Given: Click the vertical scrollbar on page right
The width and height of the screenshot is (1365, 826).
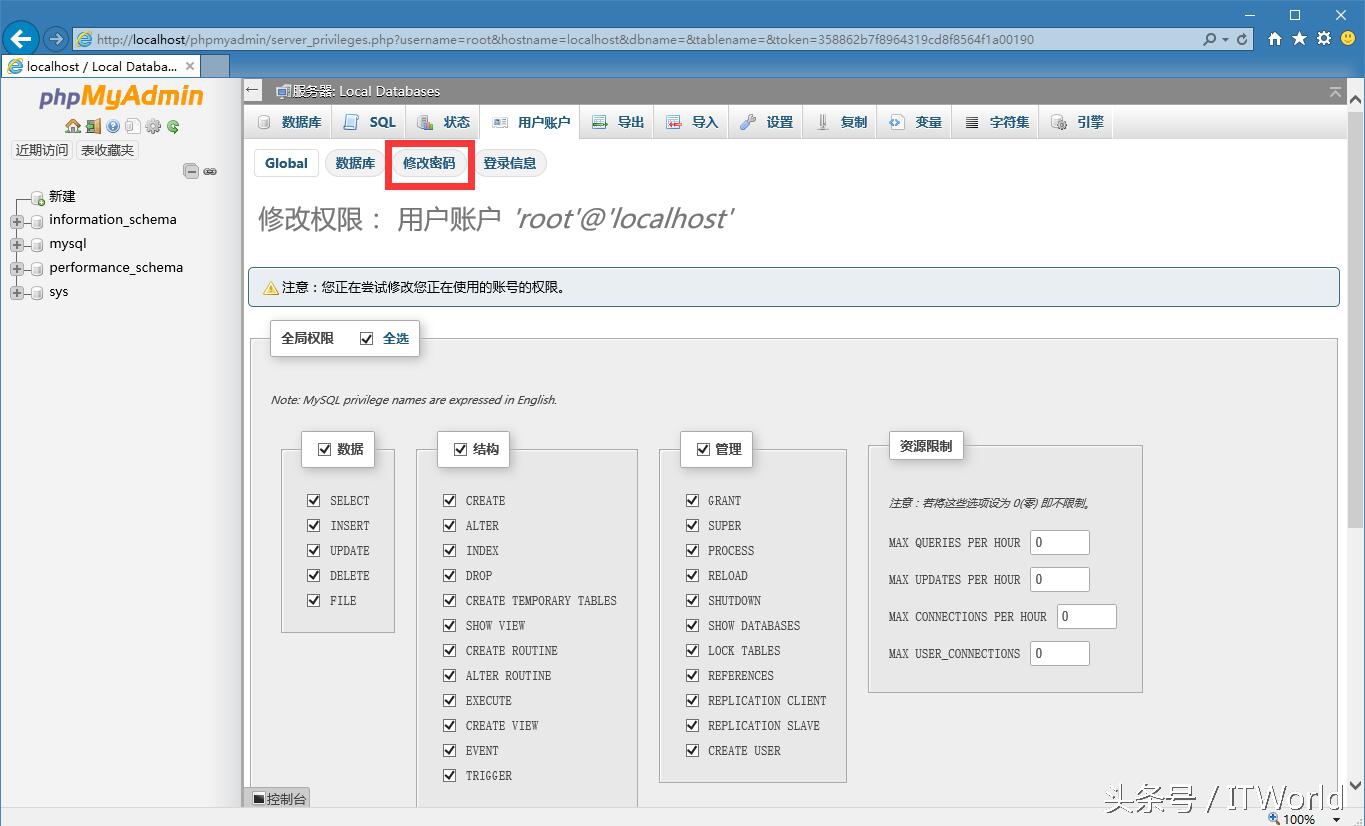Looking at the screenshot, I should pos(1355,400).
